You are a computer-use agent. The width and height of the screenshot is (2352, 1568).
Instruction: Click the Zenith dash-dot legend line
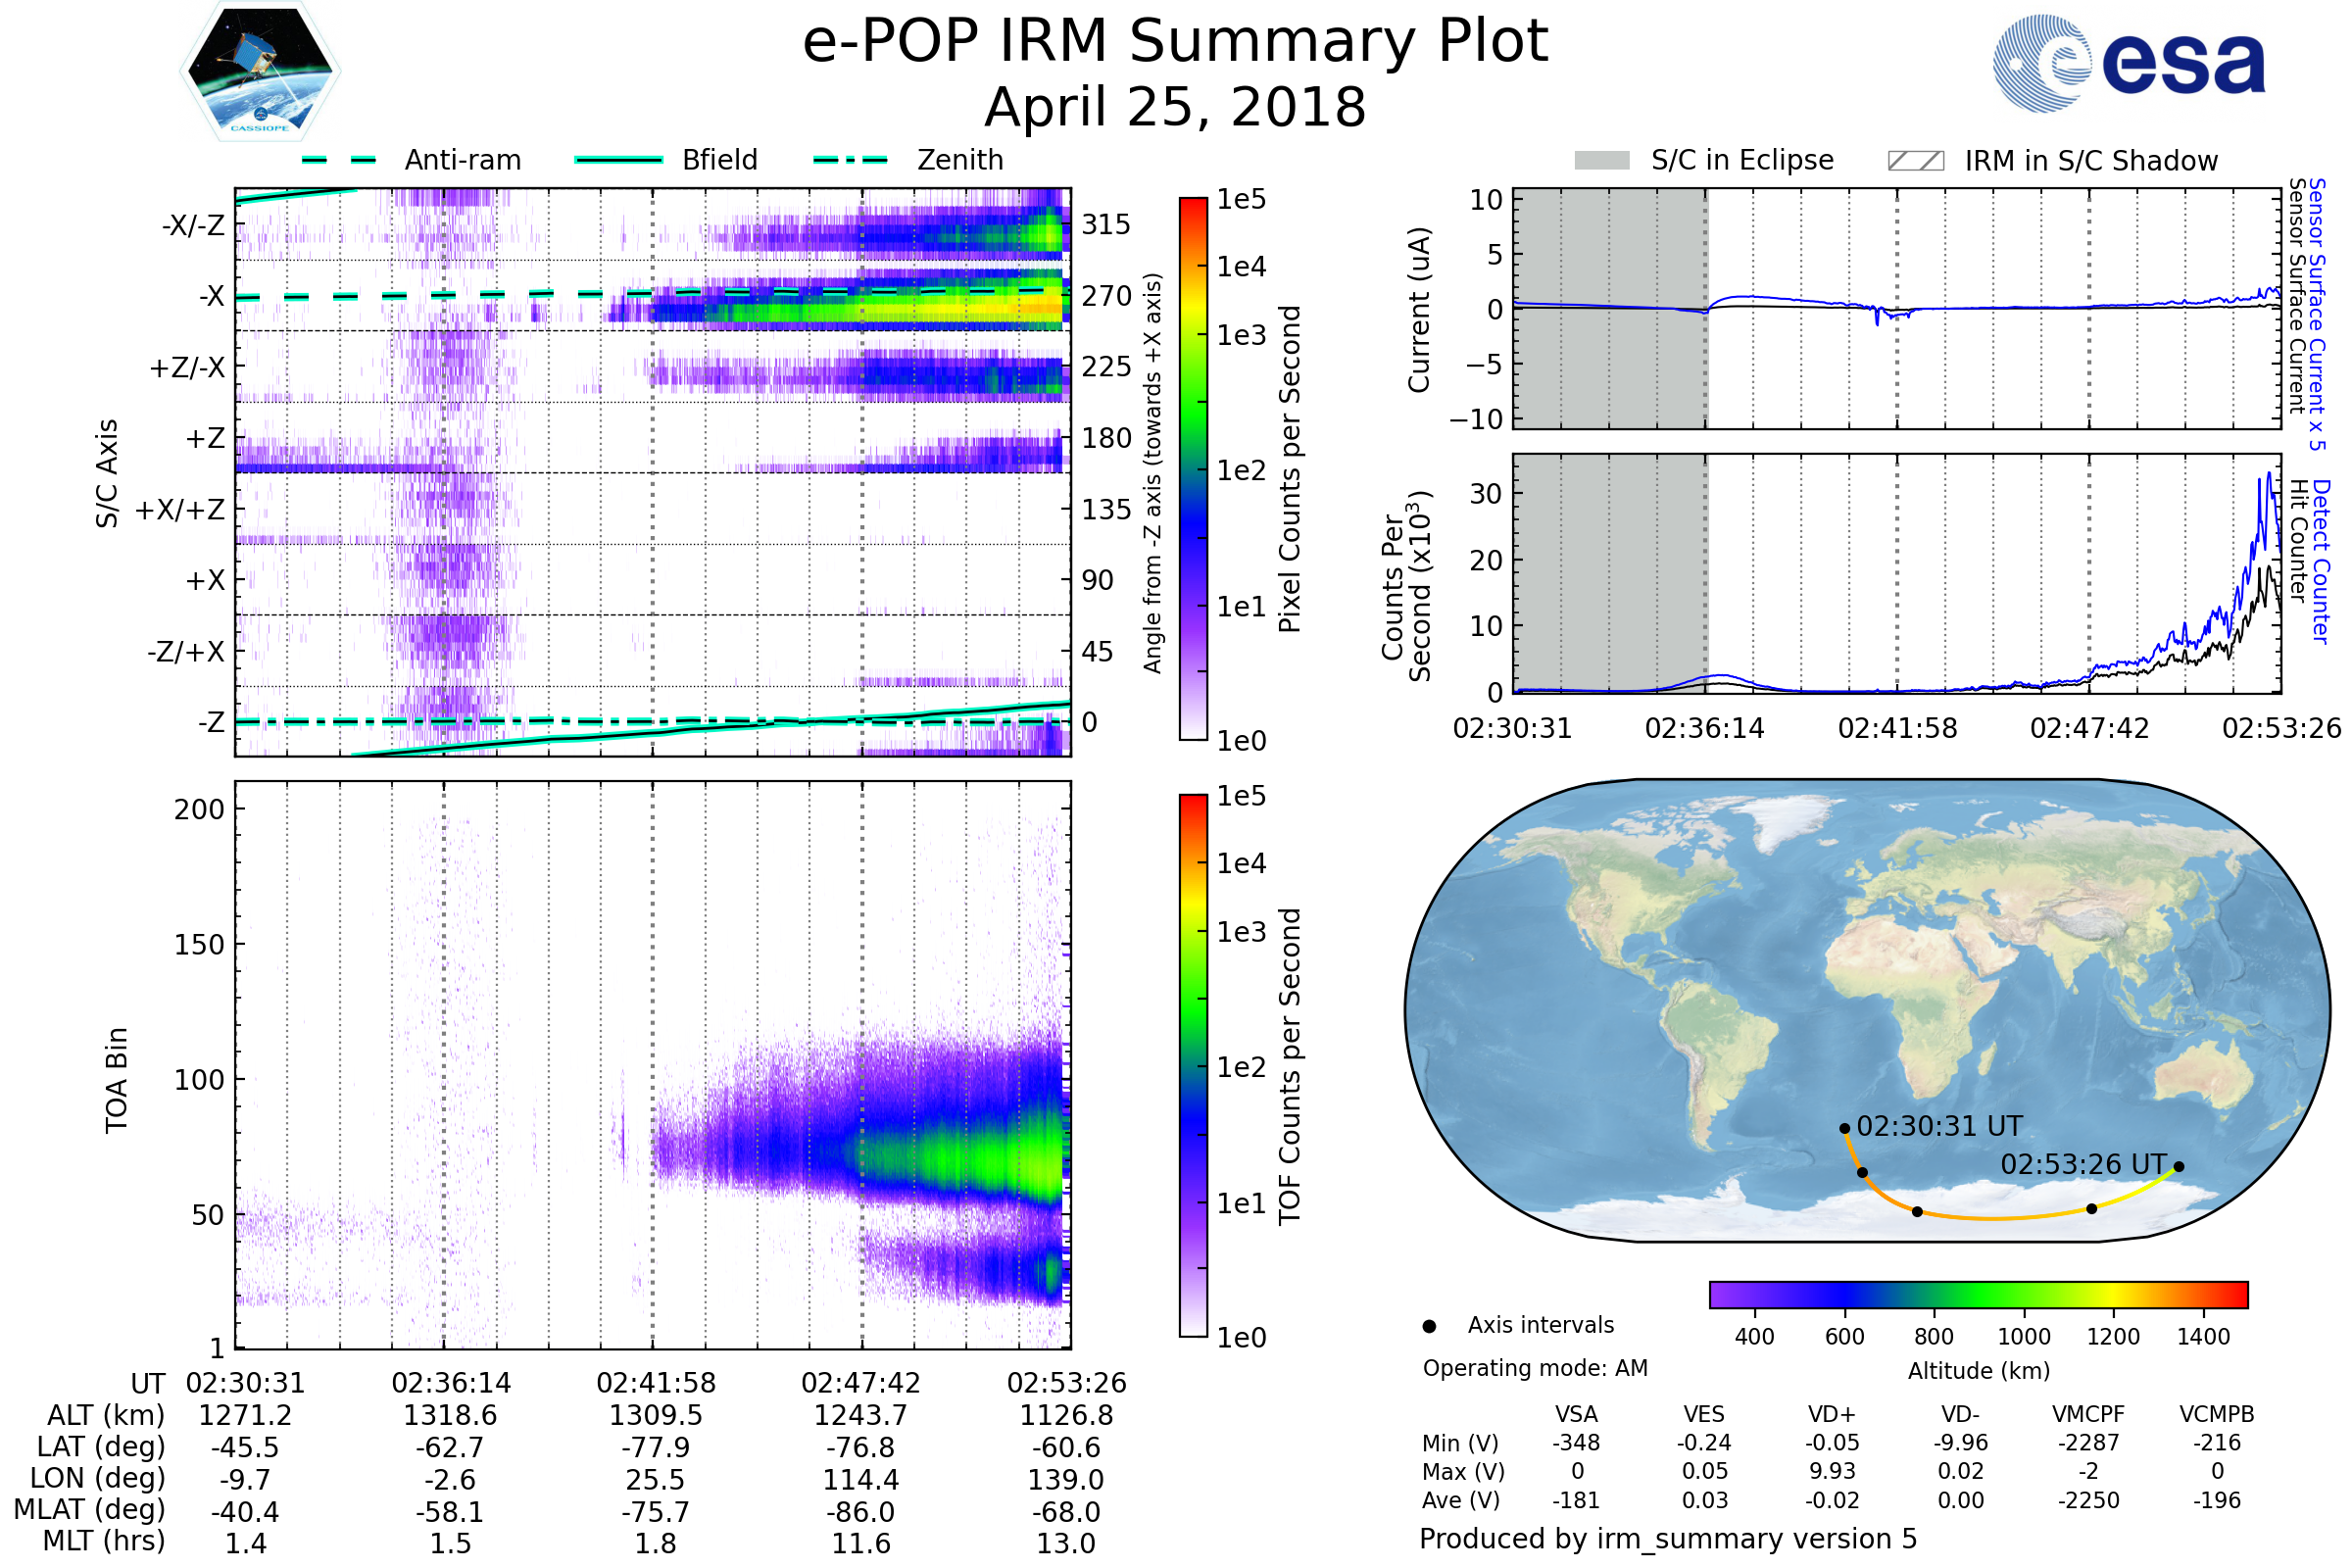click(x=850, y=160)
